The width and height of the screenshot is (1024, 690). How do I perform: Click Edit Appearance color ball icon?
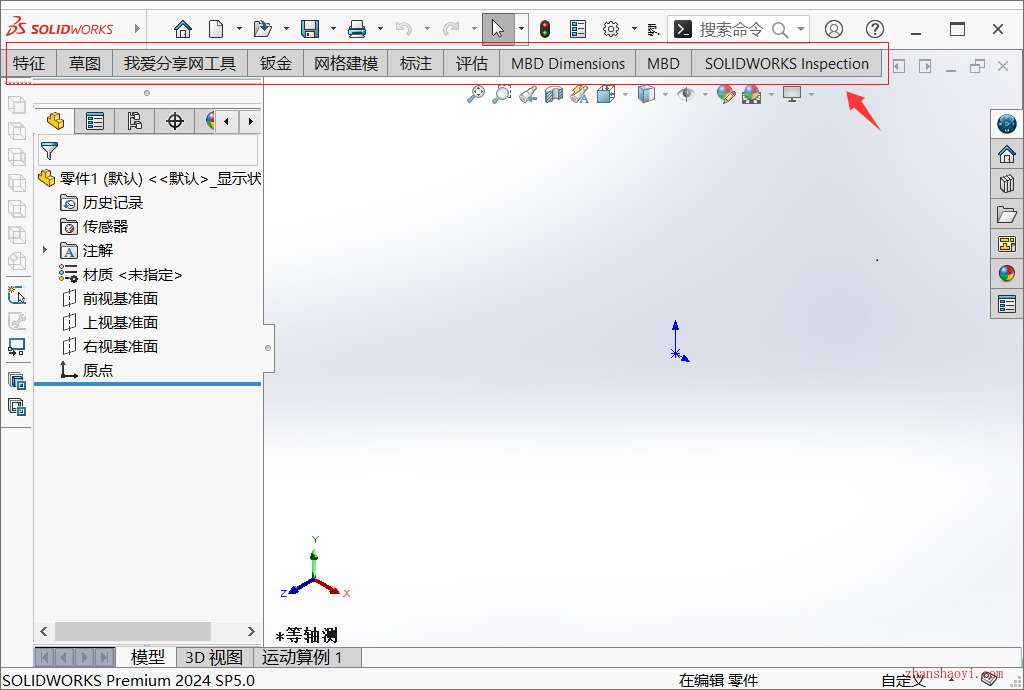(x=726, y=95)
